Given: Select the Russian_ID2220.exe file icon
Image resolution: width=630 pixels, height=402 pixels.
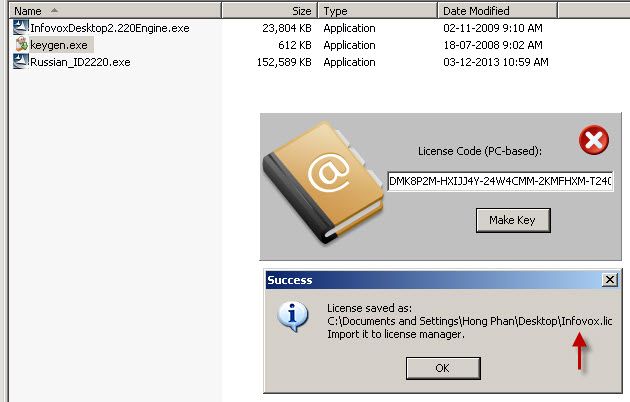Looking at the screenshot, I should coord(21,61).
